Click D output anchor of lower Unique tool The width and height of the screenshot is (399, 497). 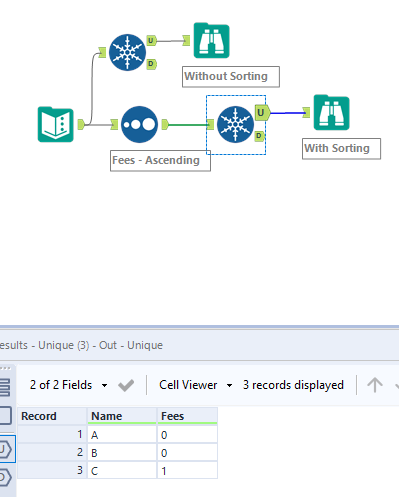[259, 136]
